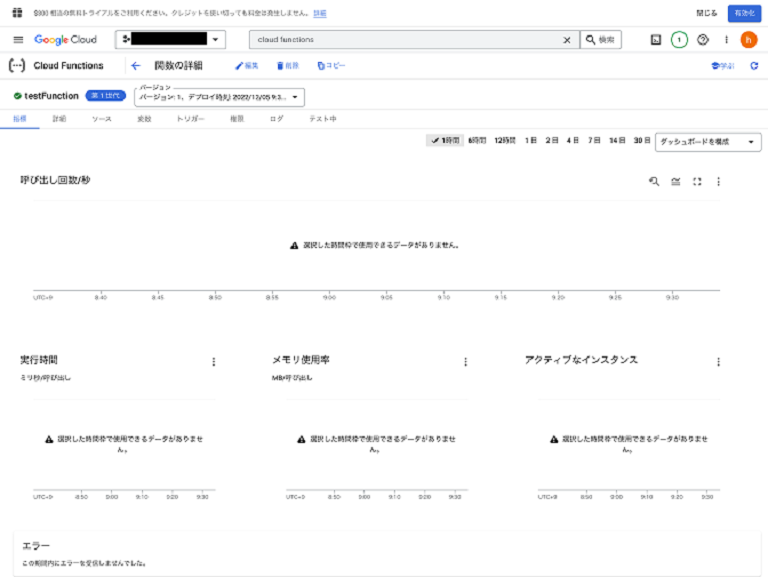Image resolution: width=768 pixels, height=577 pixels.
Task: Select the 12時間 time range
Action: (504, 141)
